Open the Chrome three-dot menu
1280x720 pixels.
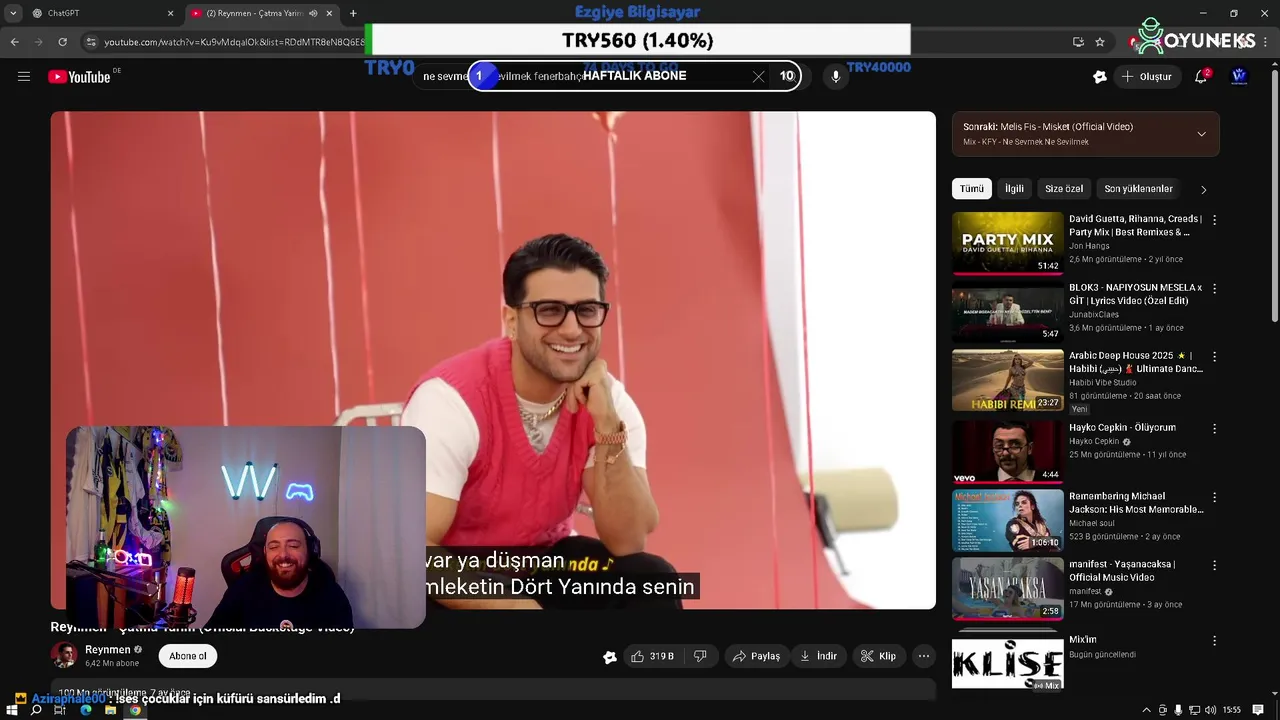click(1266, 42)
